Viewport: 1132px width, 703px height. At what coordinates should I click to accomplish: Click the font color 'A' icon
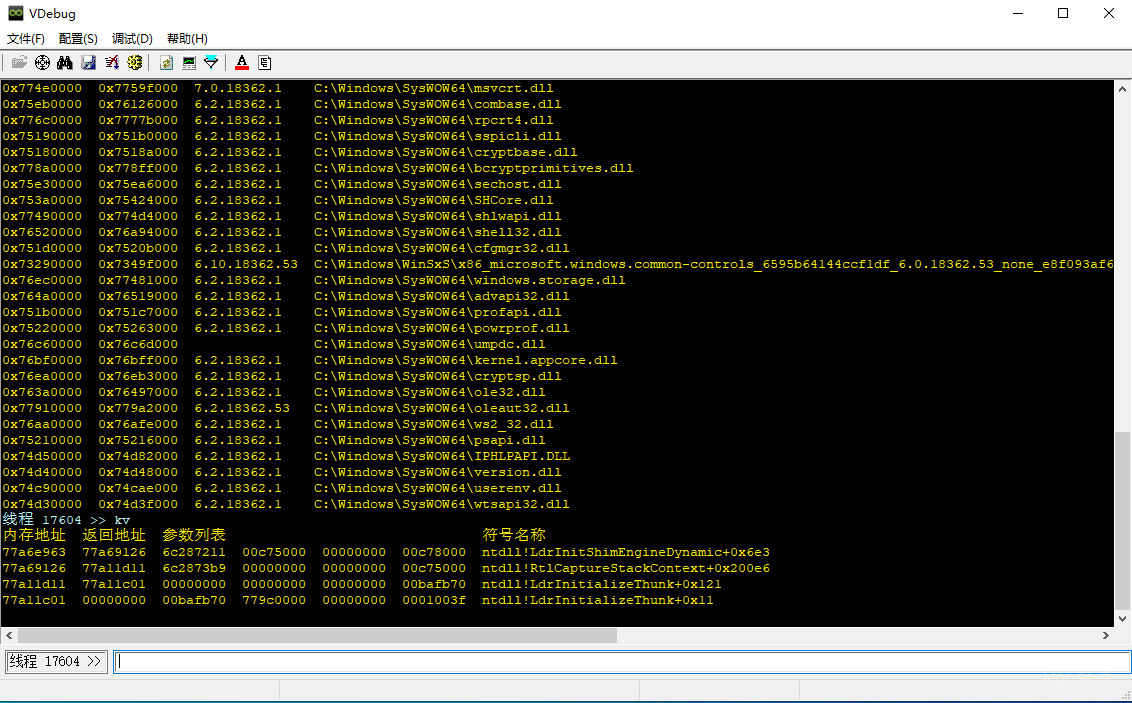pyautogui.click(x=242, y=63)
